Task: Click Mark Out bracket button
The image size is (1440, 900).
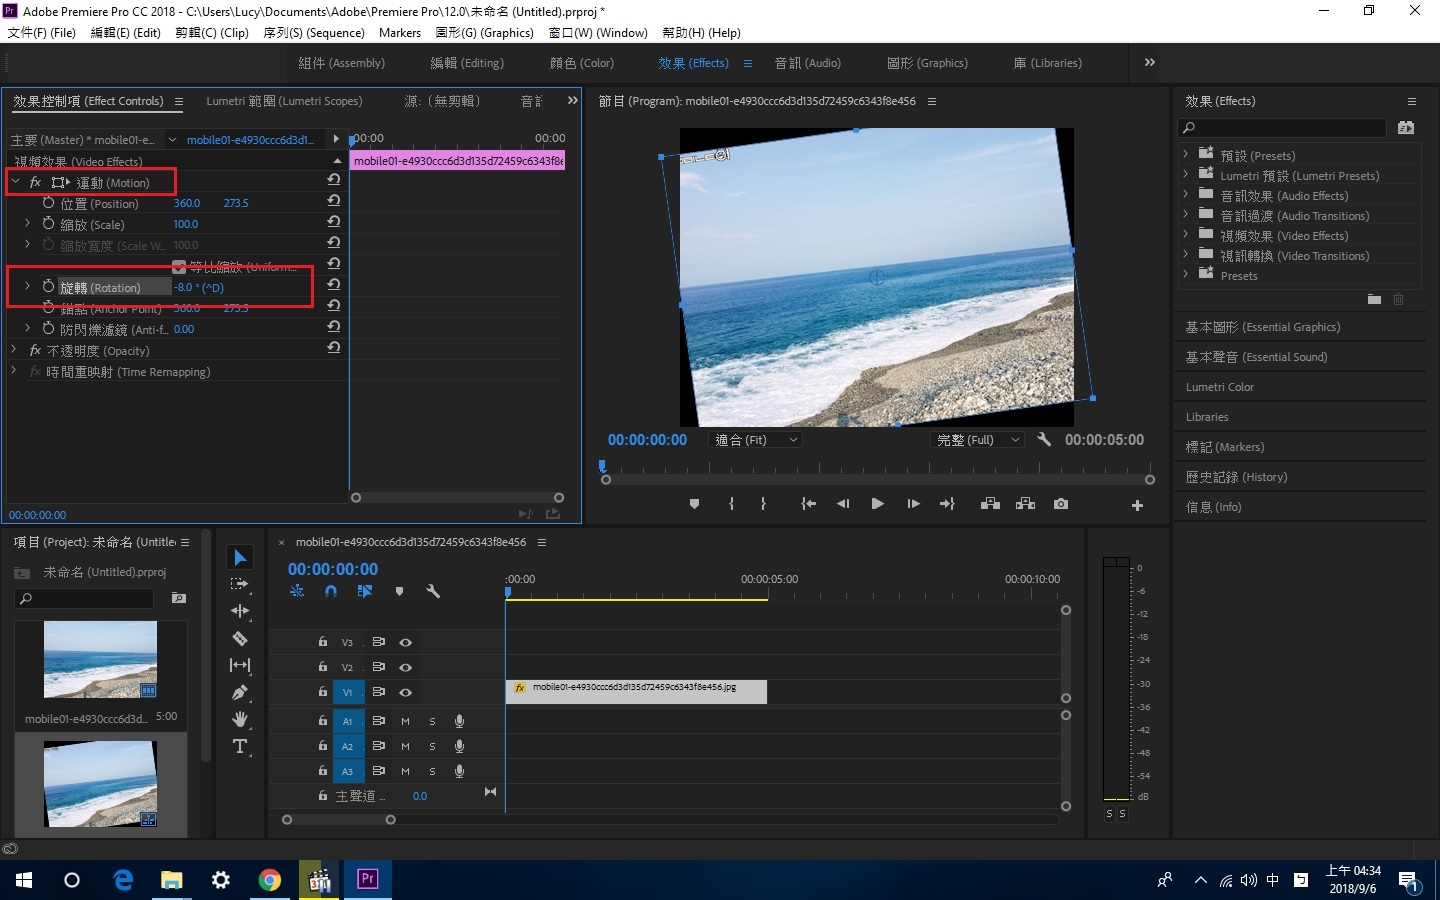Action: click(763, 504)
